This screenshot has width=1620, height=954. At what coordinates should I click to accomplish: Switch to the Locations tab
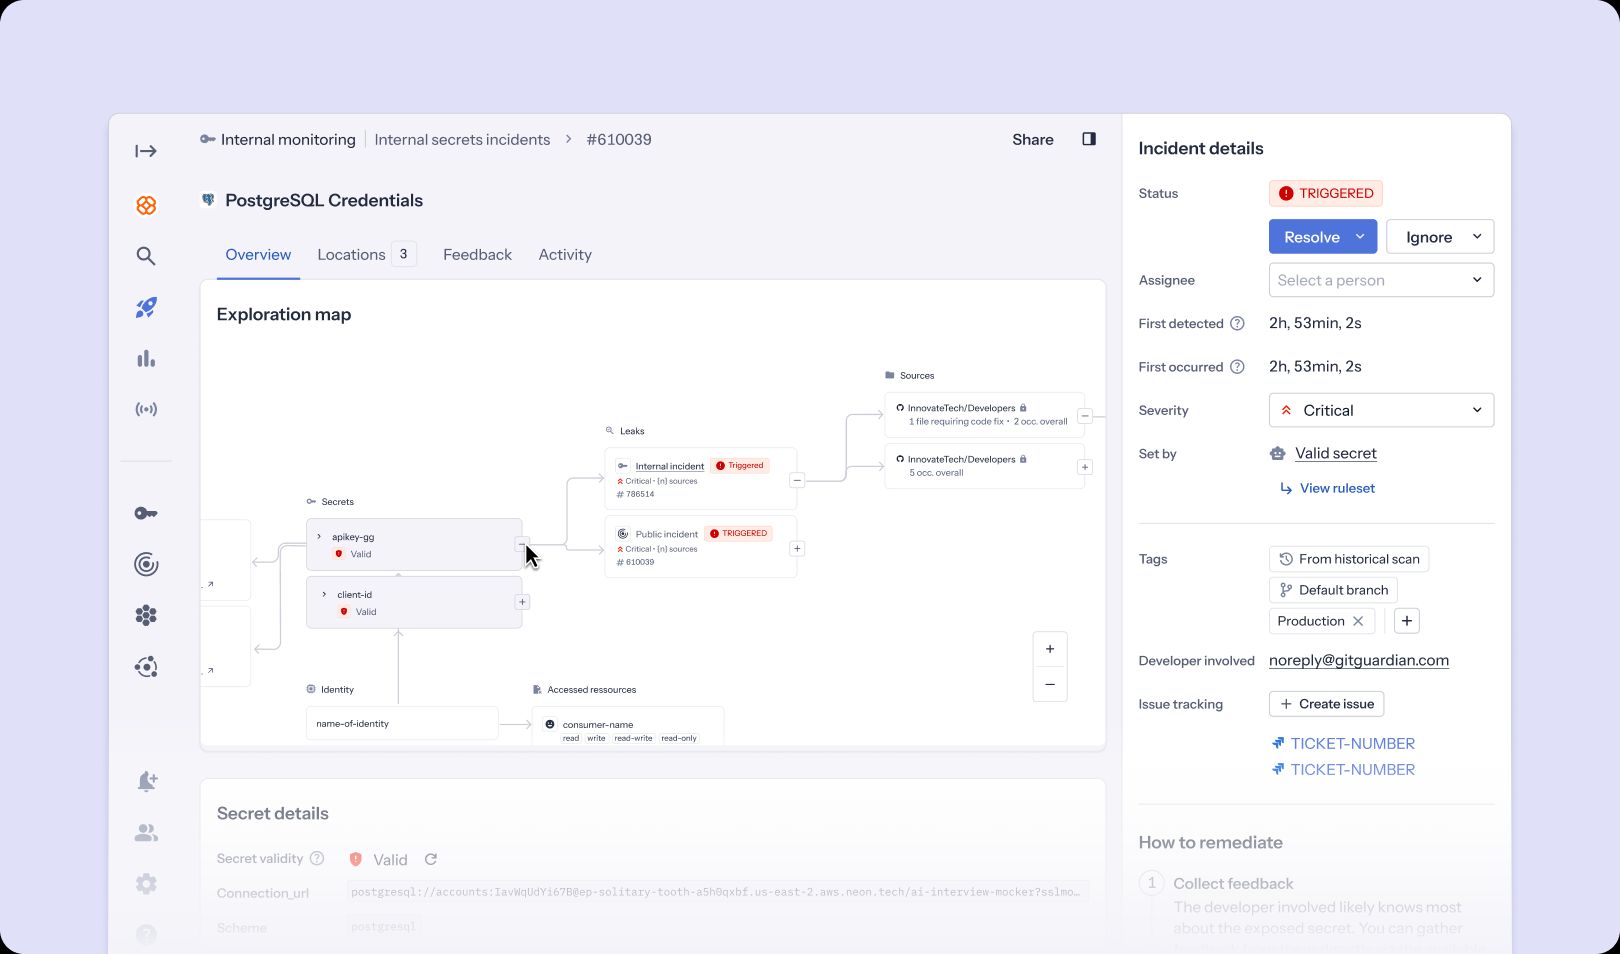[351, 255]
